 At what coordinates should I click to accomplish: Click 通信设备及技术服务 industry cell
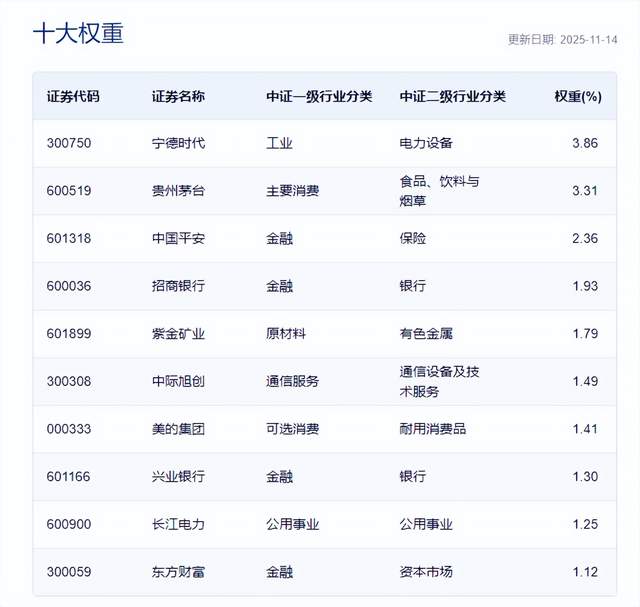pos(440,382)
